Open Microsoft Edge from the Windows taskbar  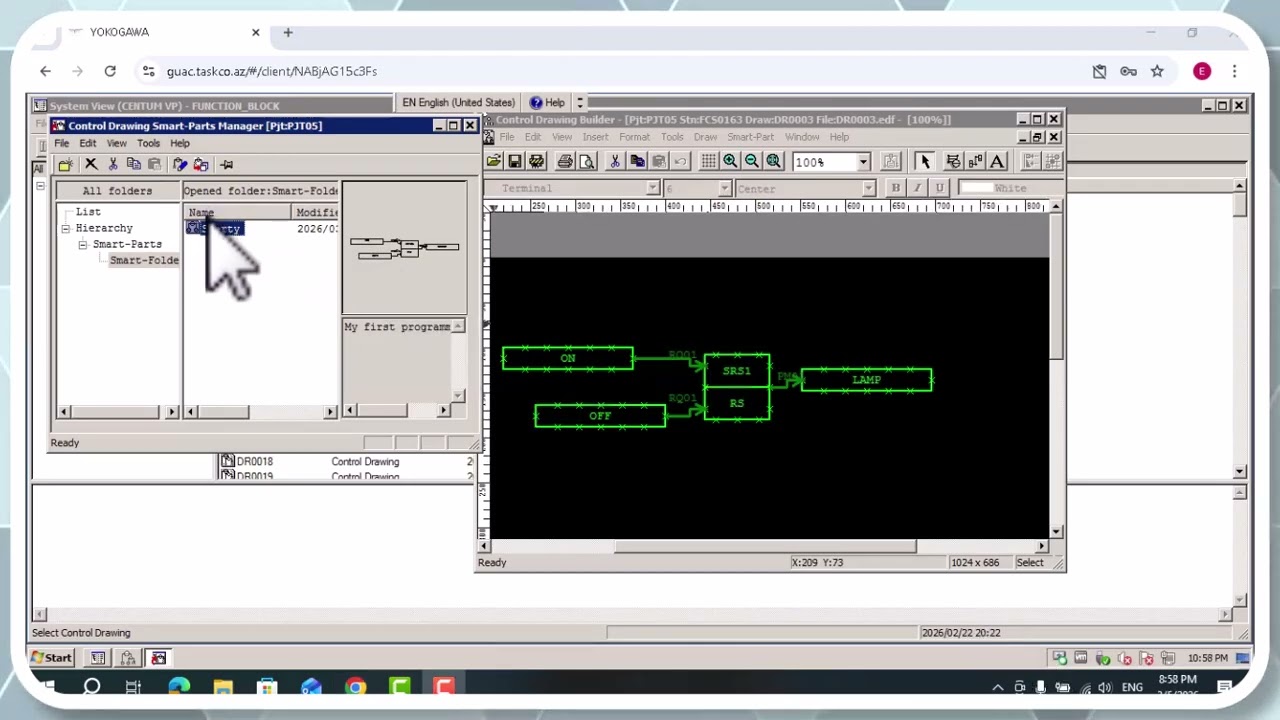point(179,687)
